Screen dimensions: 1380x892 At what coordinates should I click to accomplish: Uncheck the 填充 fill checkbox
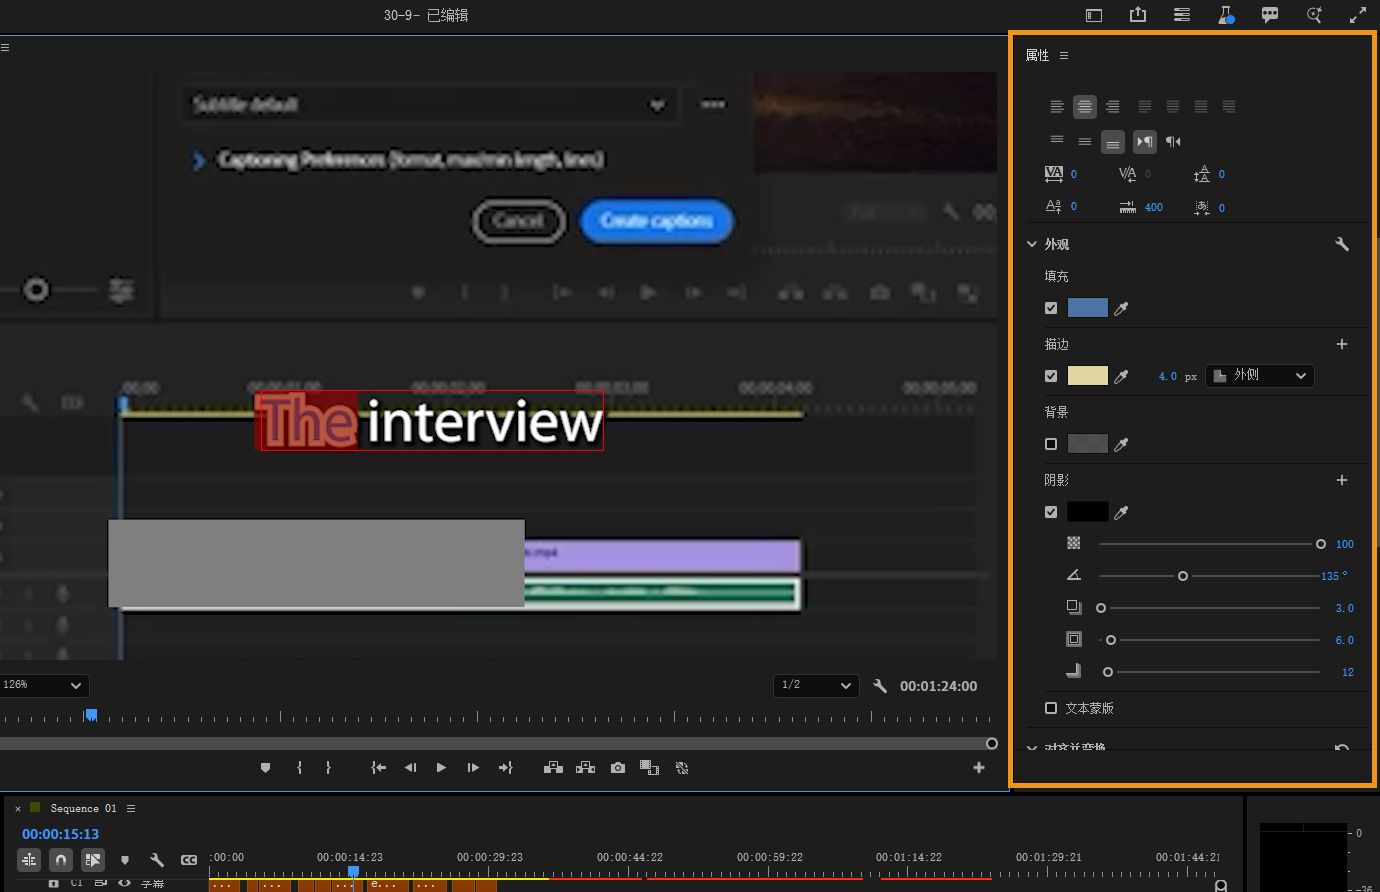(1051, 308)
